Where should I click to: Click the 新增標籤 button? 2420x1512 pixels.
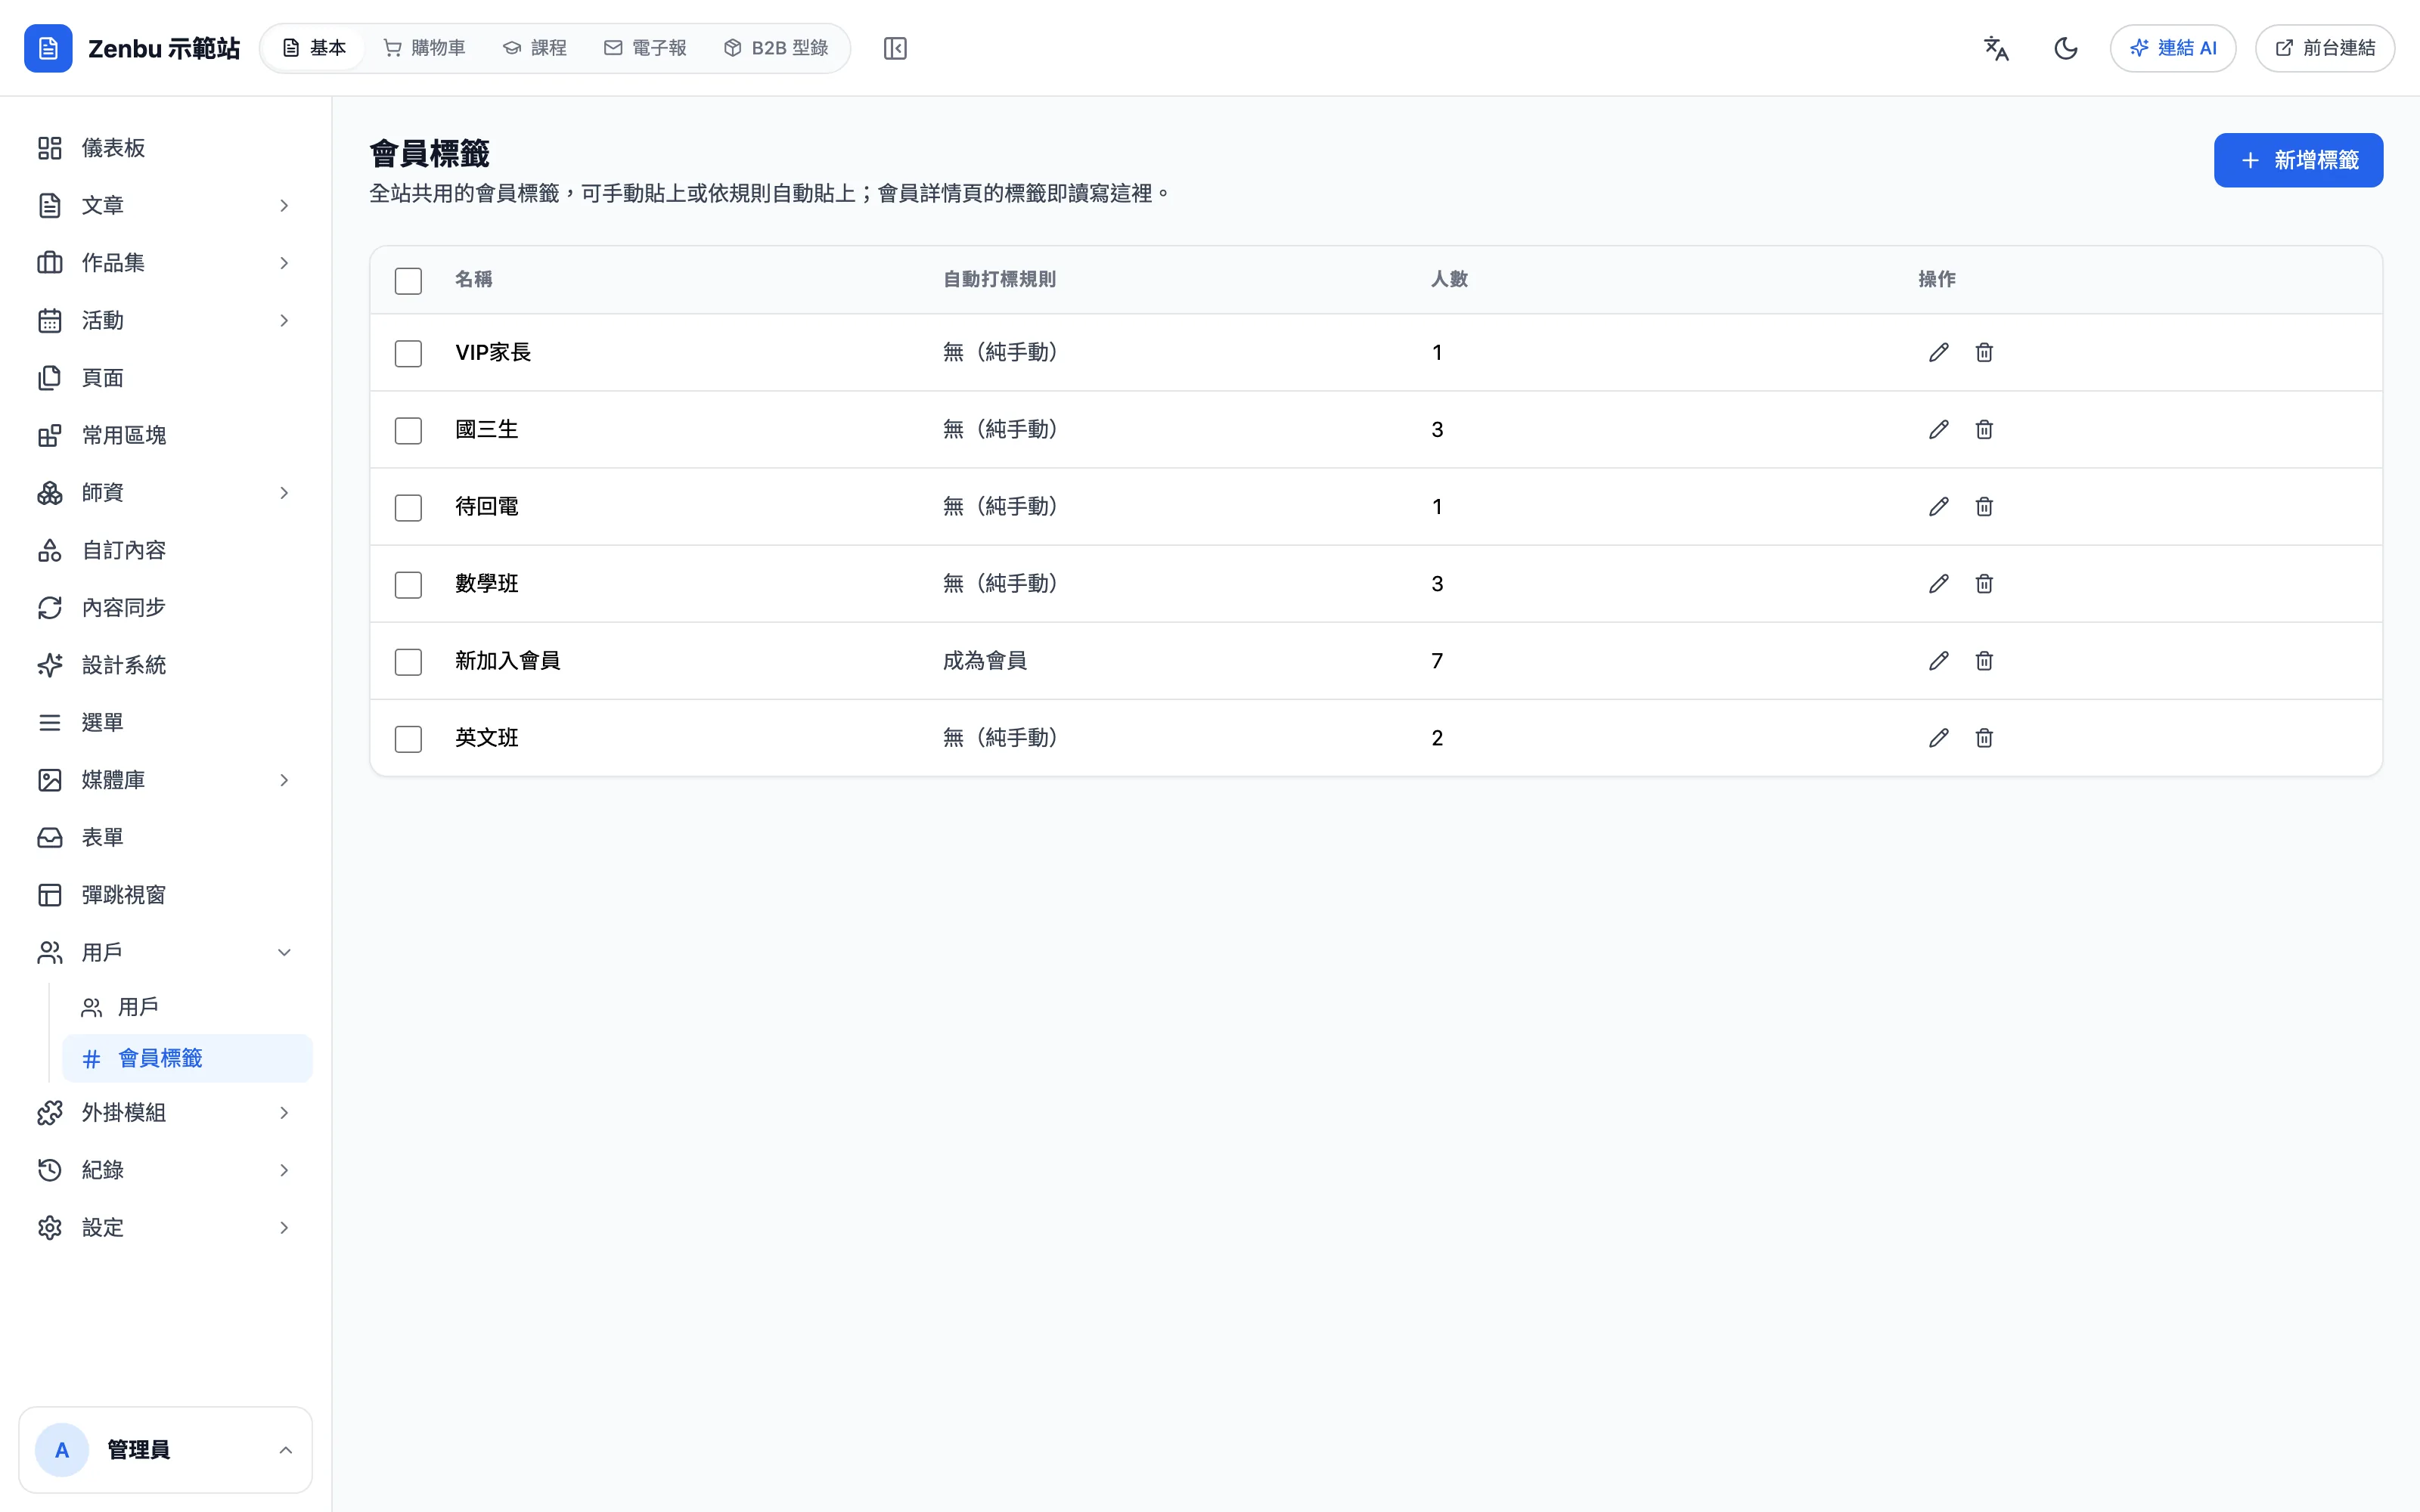2298,160
